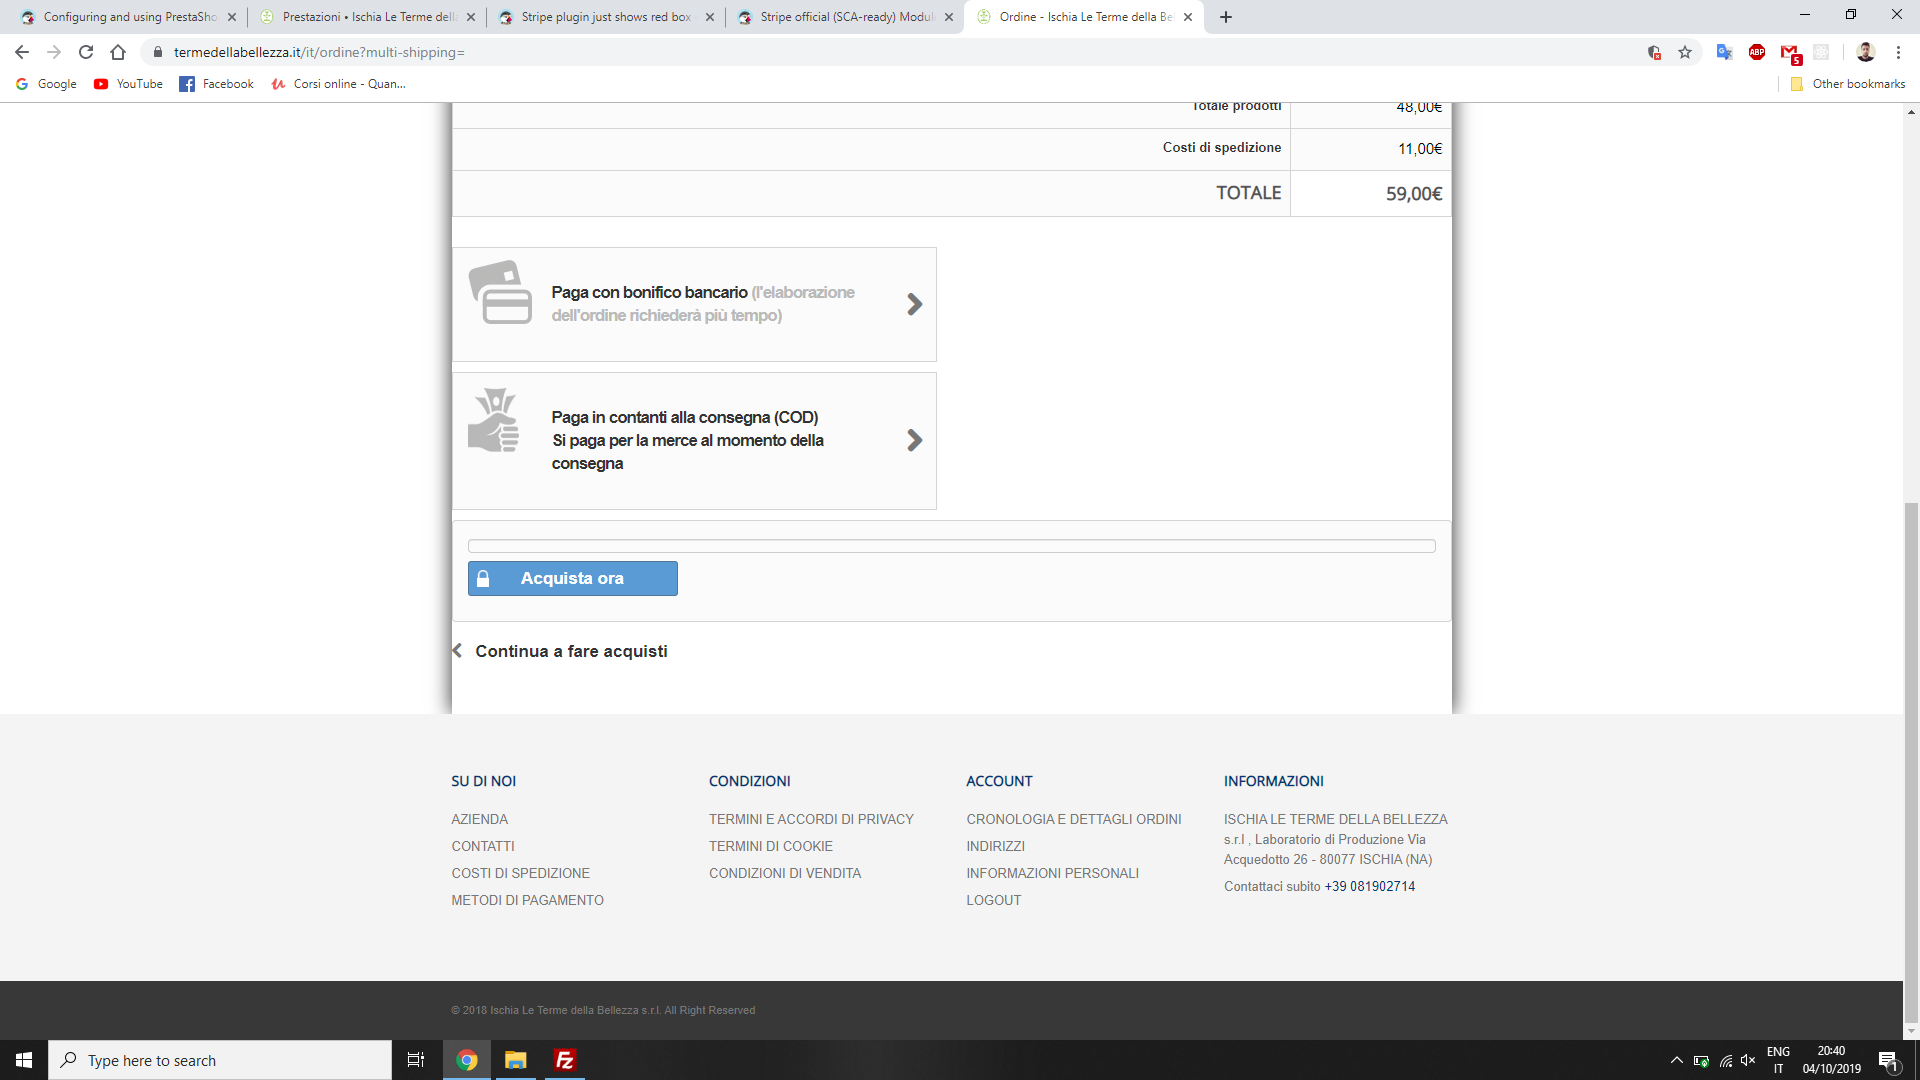The height and width of the screenshot is (1080, 1920).
Task: Expand bank transfer payment option arrow
Action: (914, 304)
